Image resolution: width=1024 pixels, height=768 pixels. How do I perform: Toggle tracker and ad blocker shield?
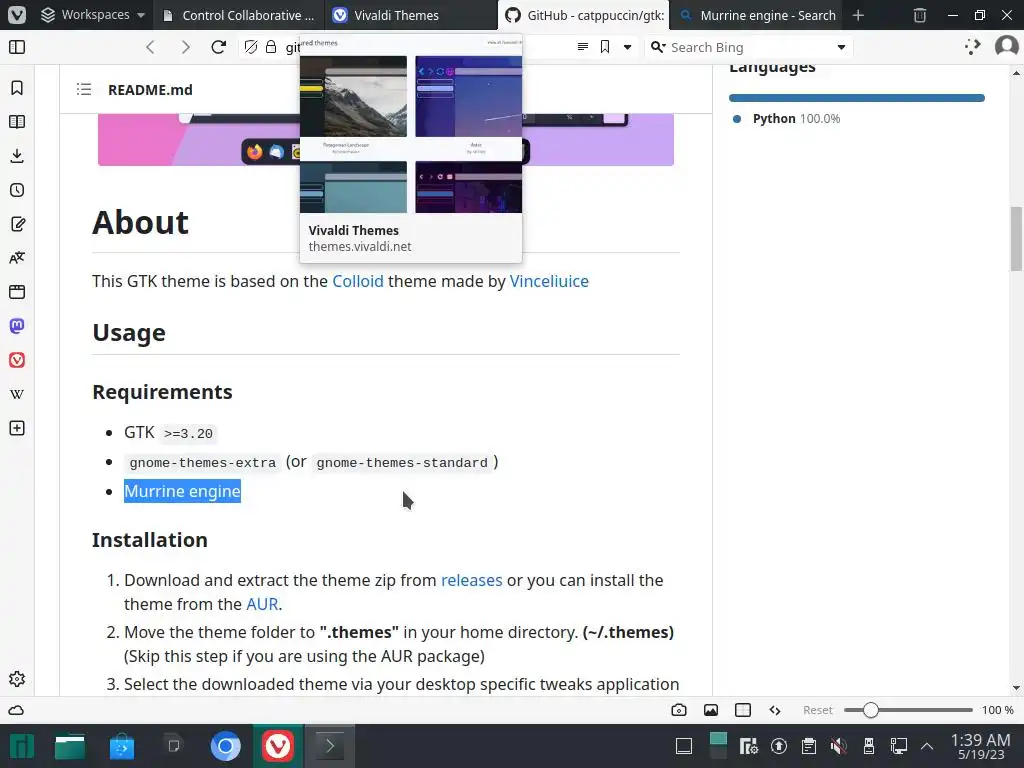click(x=251, y=47)
